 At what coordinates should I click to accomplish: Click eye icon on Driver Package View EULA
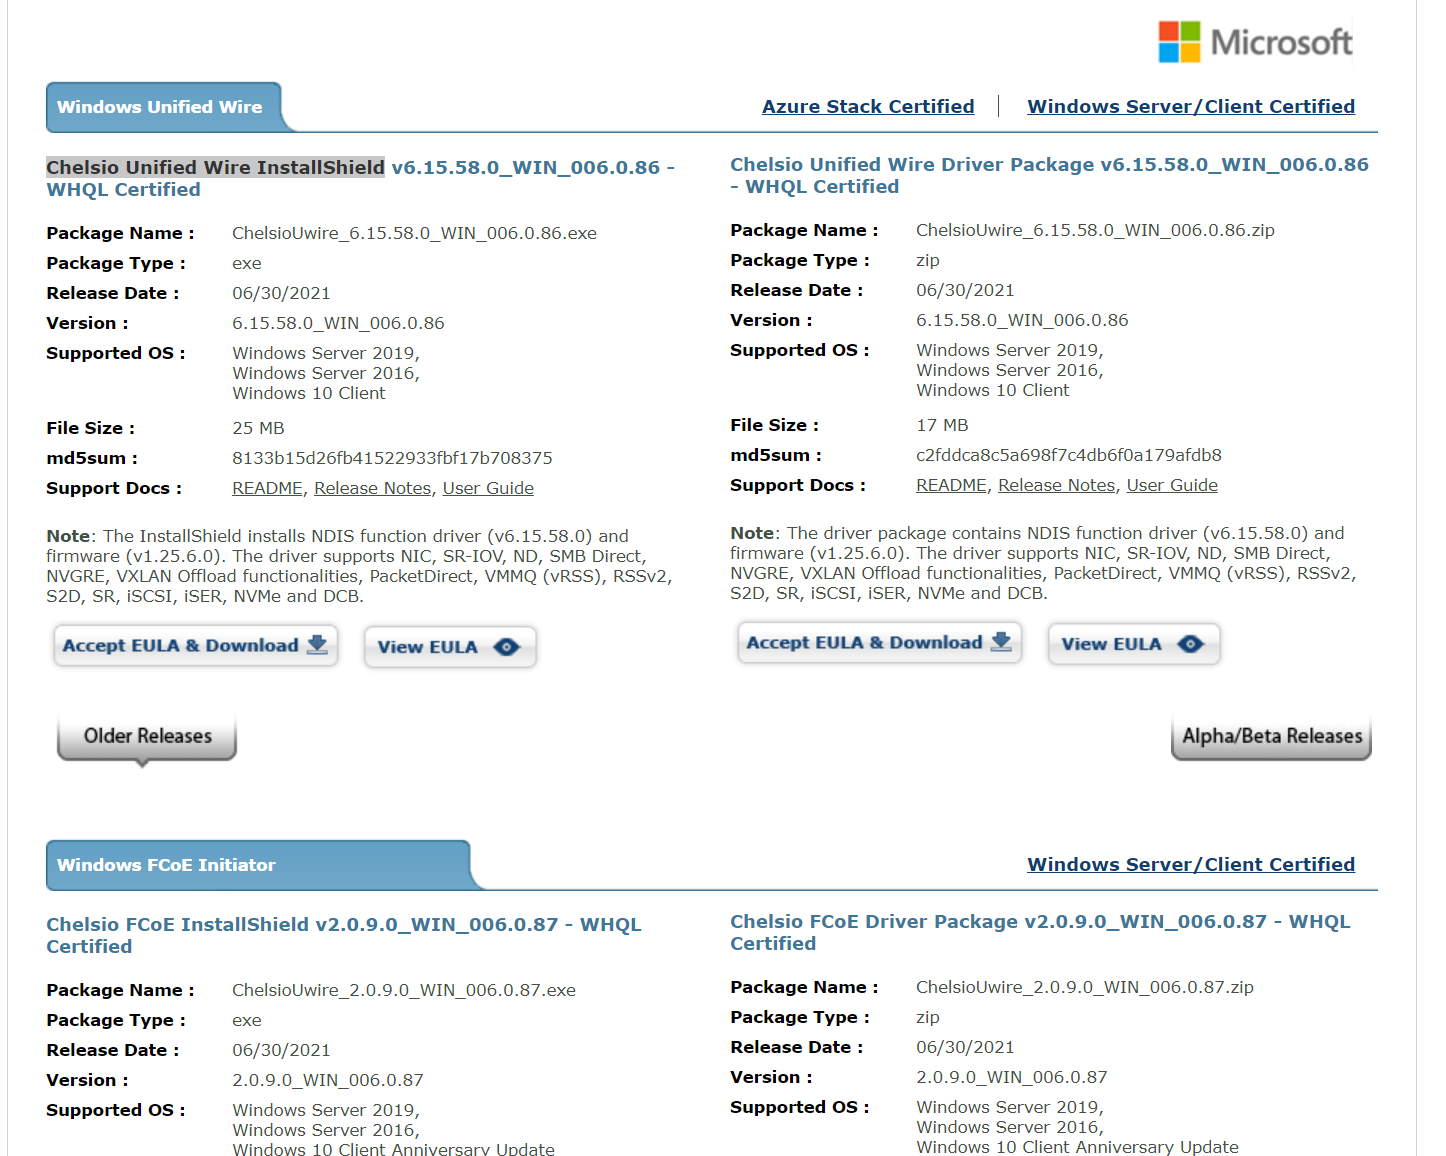1191,644
